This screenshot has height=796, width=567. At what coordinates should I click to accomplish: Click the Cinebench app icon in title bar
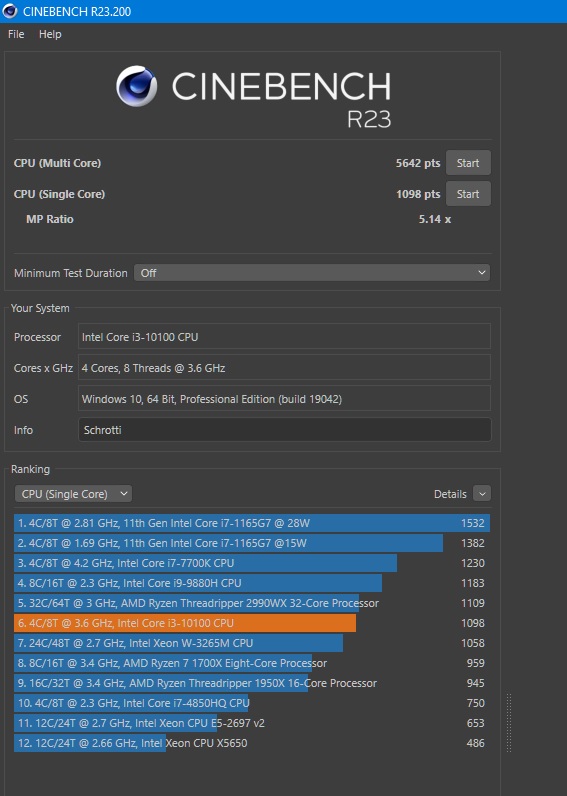click(10, 11)
